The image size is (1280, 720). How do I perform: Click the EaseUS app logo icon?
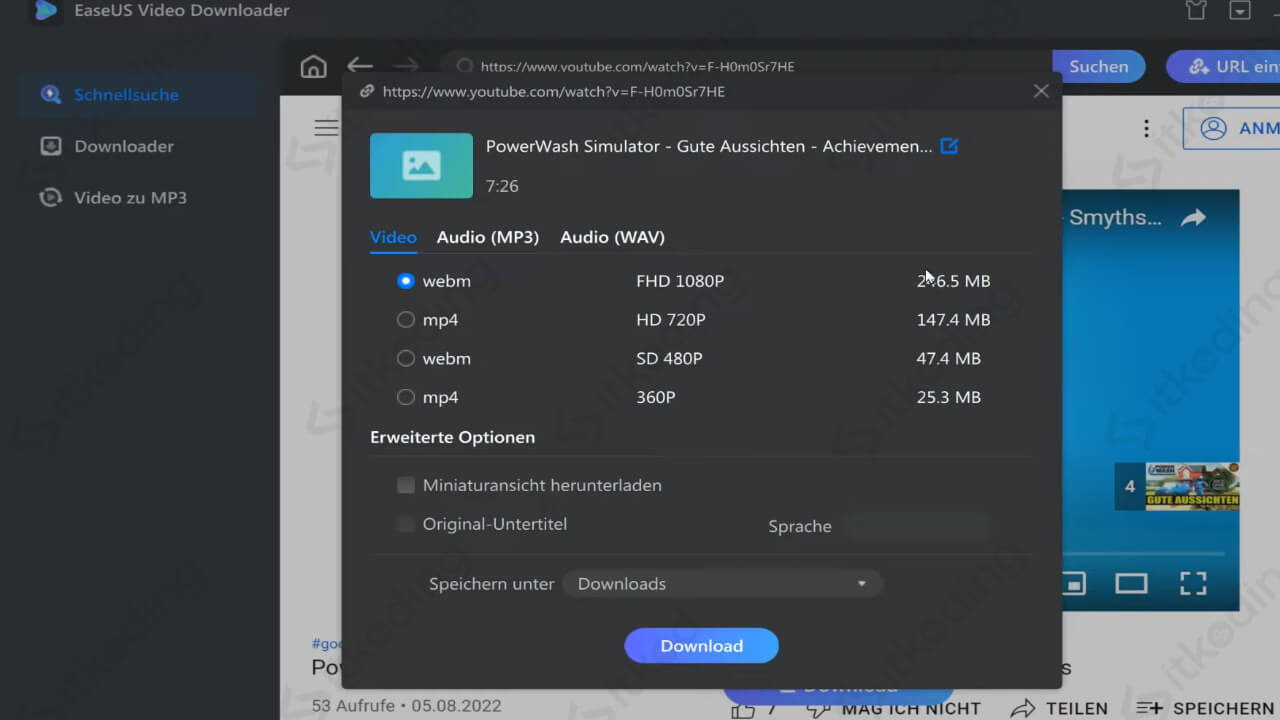[45, 11]
